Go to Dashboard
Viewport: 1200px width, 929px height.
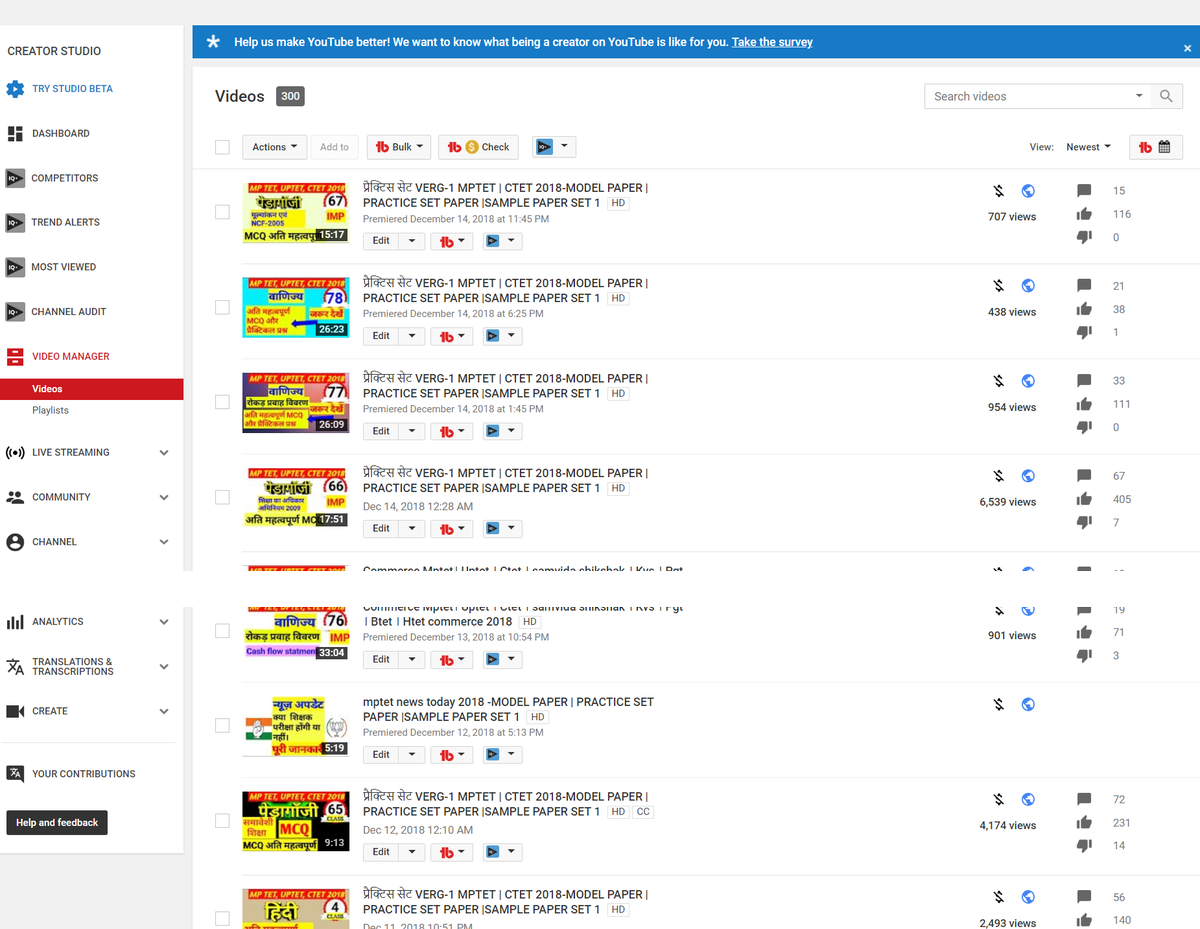[61, 133]
